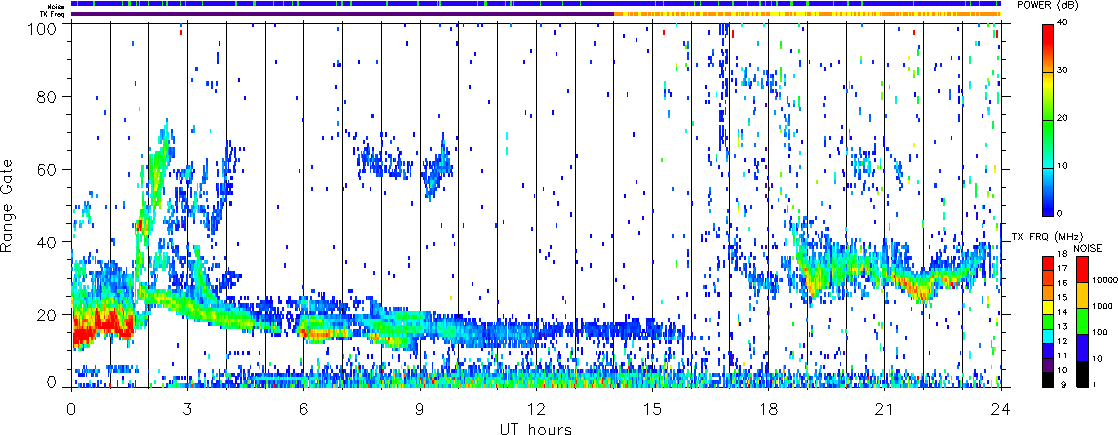Viewport: 1118px width, 435px height.
Task: Click the 17 label on TX FRQ legend
Action: pos(1062,268)
